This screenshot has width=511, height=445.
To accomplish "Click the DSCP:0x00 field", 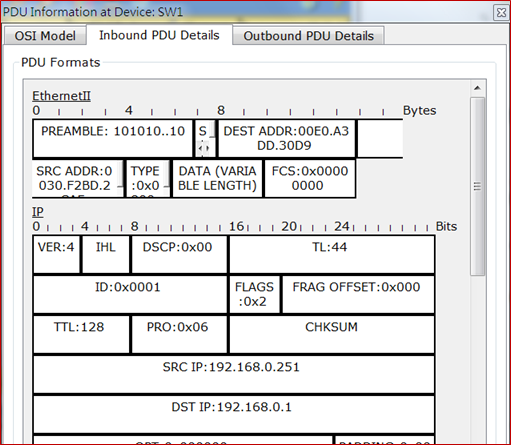I will coord(179,254).
